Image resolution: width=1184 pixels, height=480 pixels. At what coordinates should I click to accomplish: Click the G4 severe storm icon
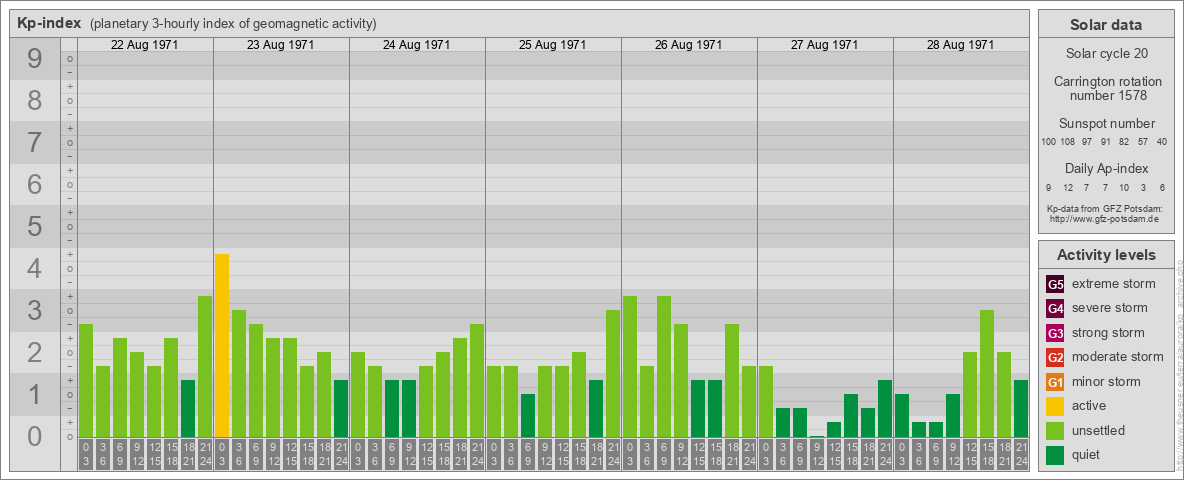[1055, 308]
